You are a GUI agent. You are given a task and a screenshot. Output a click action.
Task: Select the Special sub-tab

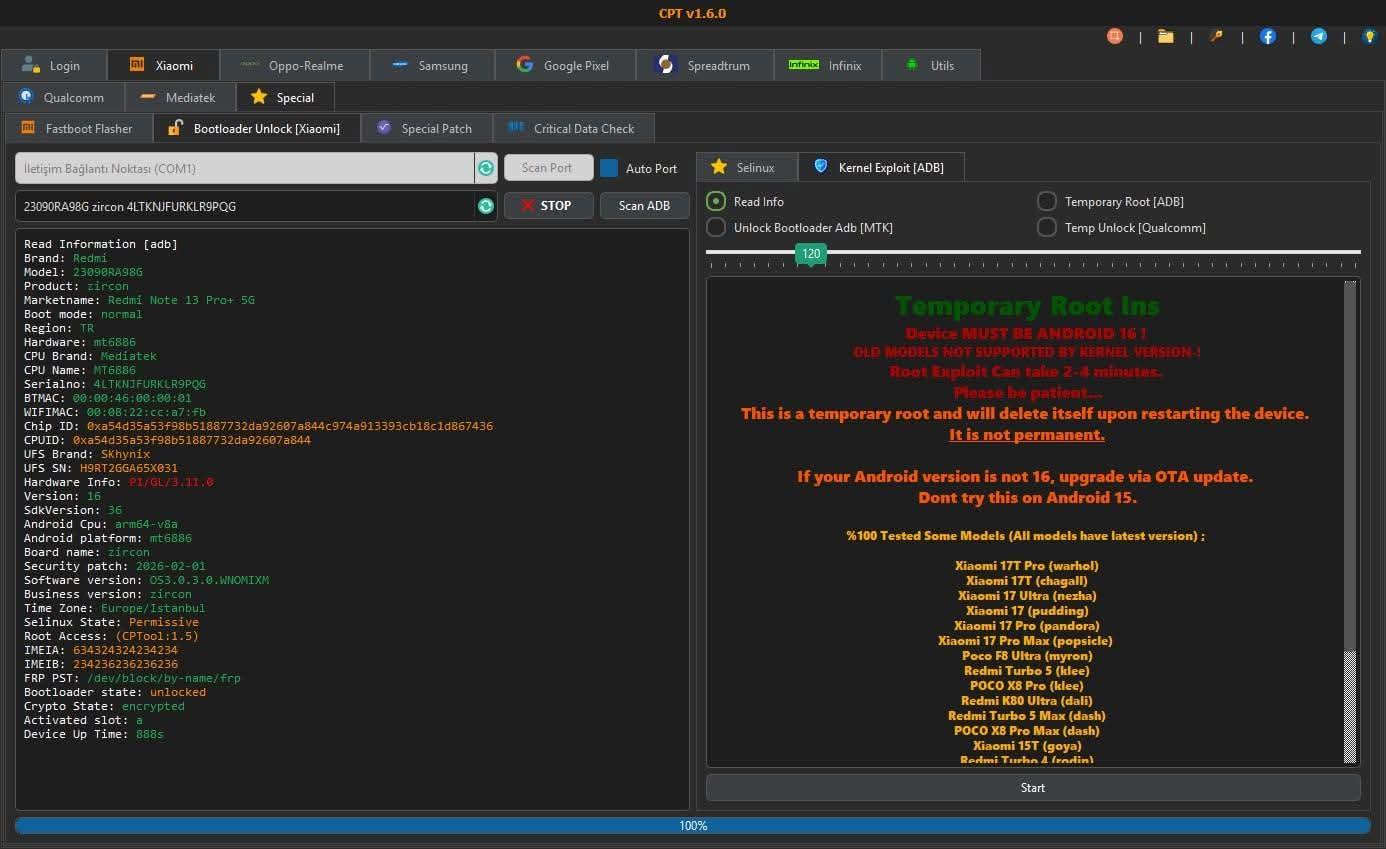pyautogui.click(x=285, y=97)
